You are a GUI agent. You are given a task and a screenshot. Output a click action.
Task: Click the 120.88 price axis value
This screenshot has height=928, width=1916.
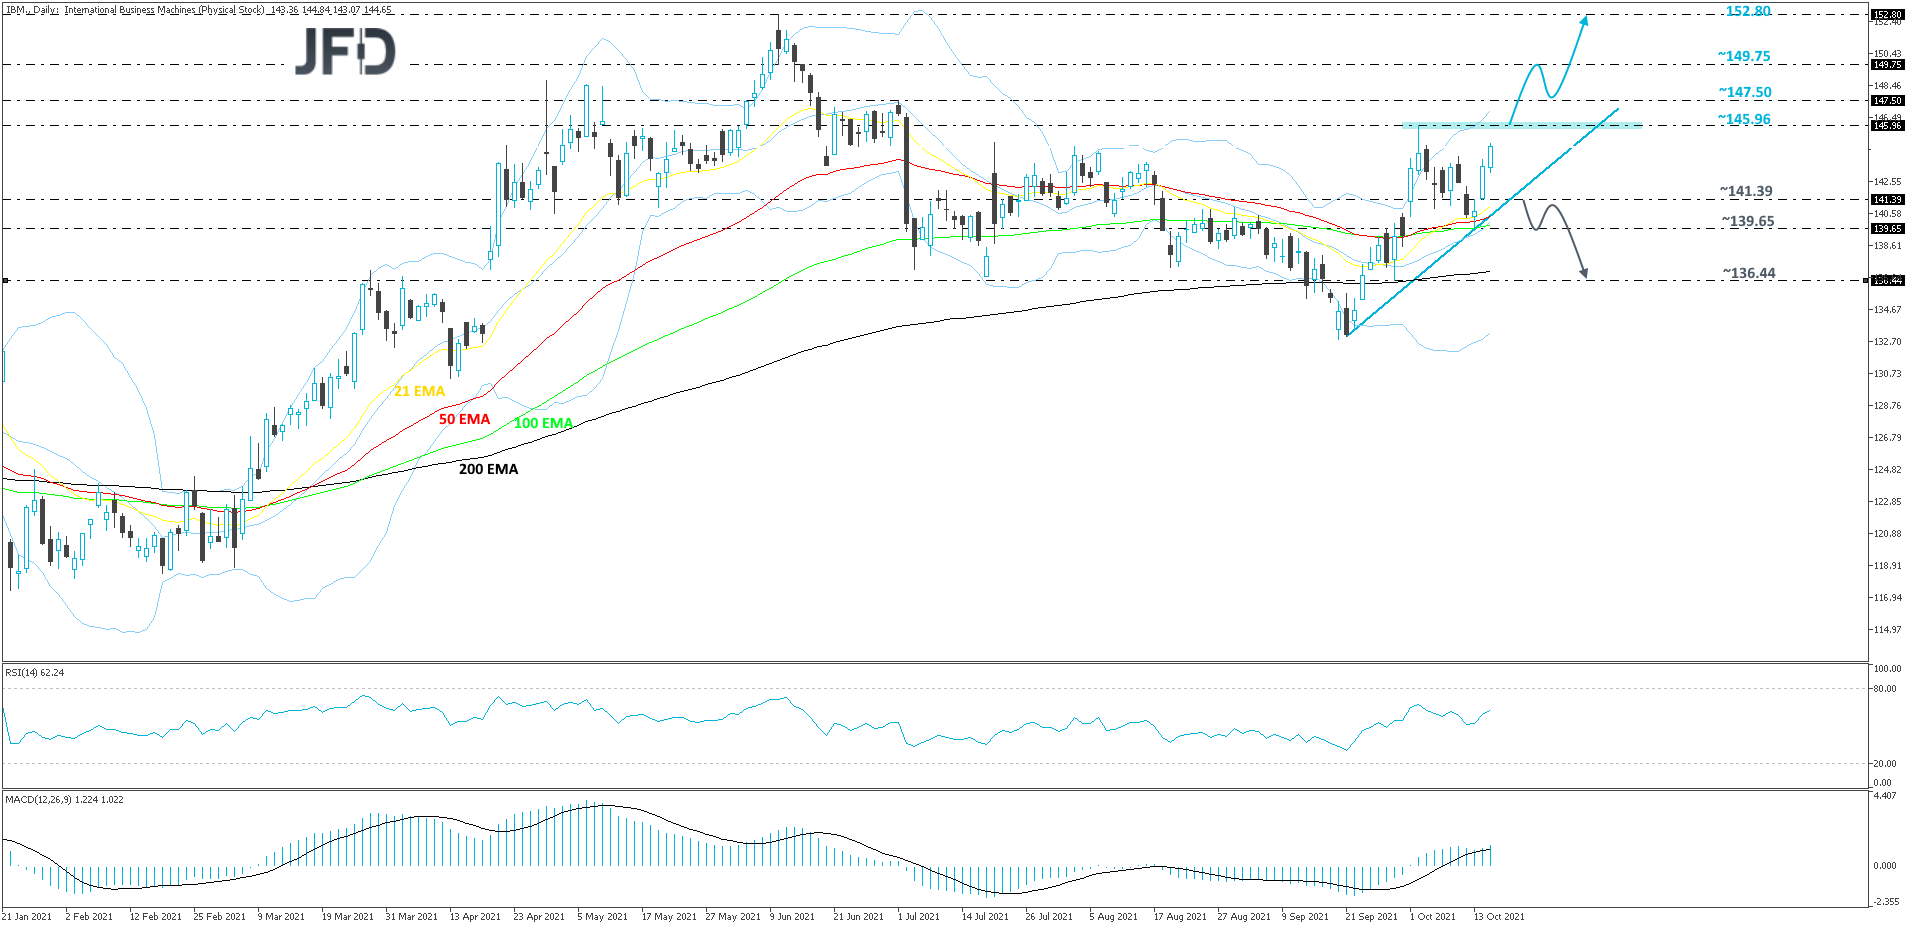1888,534
